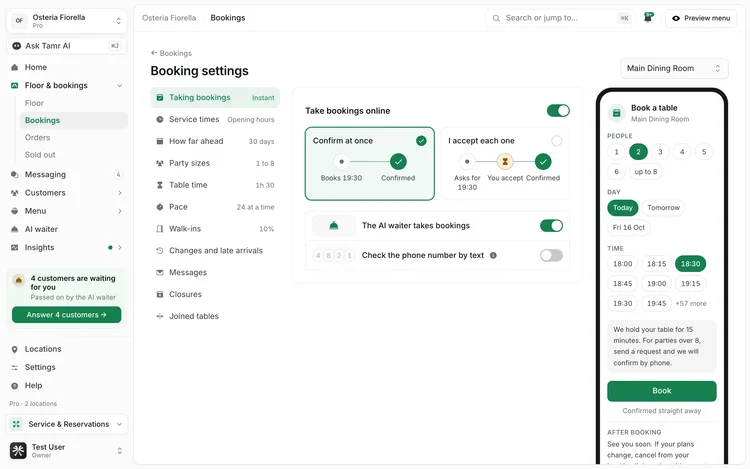
Task: Go to Floor in sidebar
Action: pos(34,103)
